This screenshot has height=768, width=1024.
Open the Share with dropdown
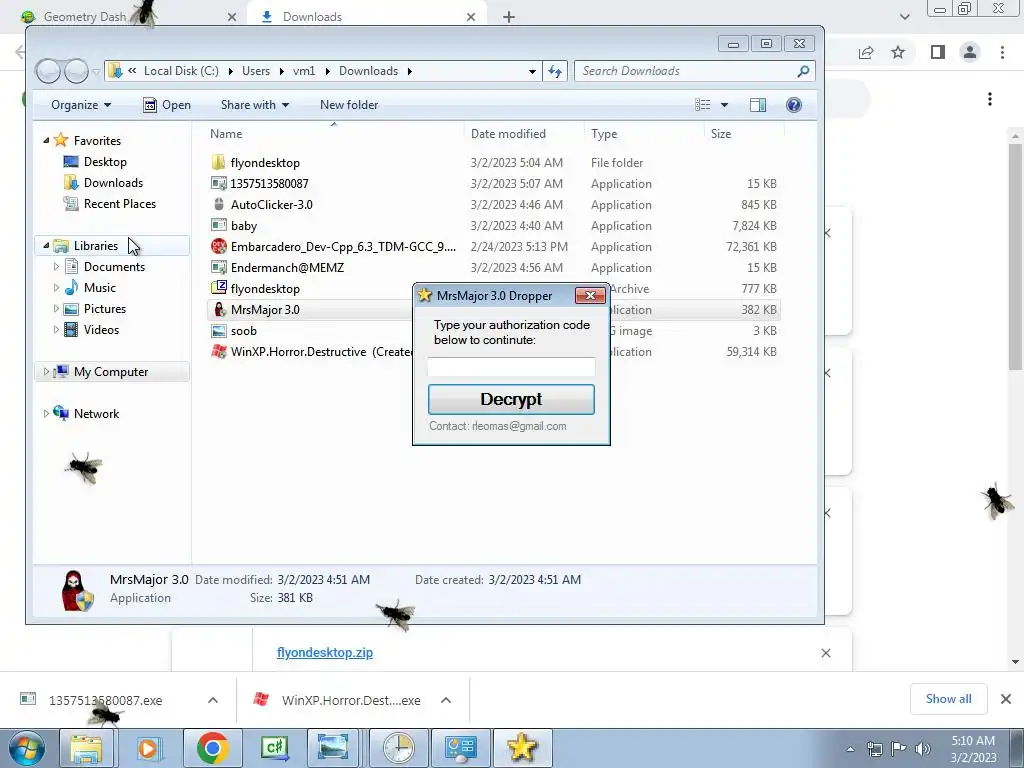255,105
